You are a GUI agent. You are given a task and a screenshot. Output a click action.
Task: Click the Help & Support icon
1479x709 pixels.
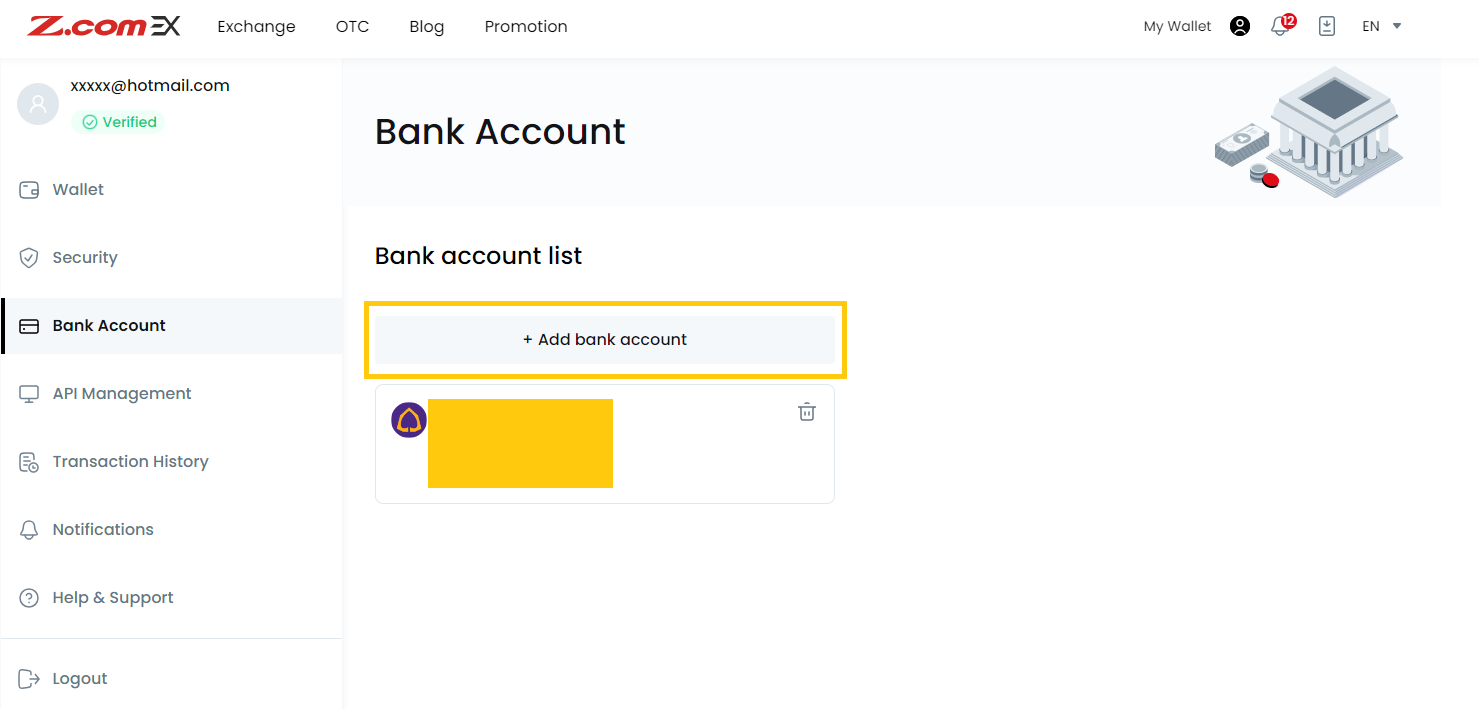(29, 597)
